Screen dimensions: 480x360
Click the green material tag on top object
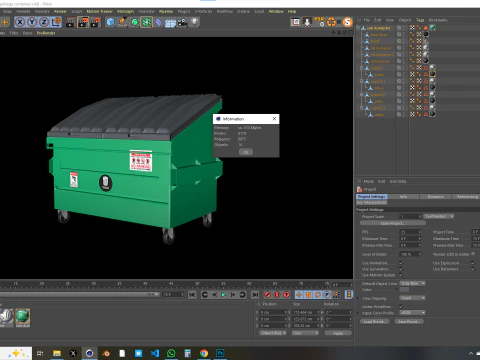point(432,28)
